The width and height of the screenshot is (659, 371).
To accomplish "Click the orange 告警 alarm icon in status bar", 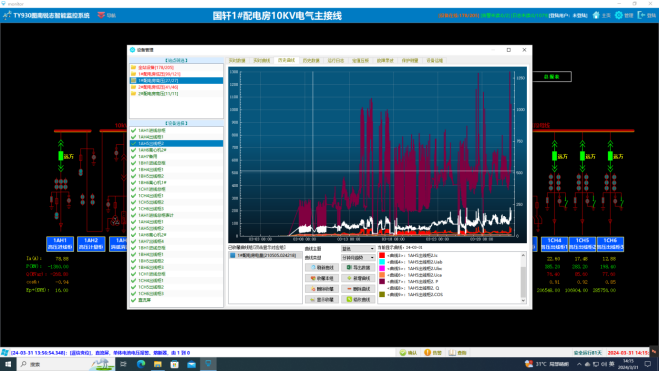I will click(427, 353).
